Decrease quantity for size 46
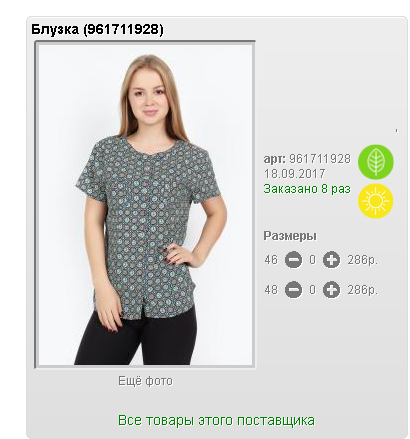Screen dimensions: 410x439 pos(293,260)
